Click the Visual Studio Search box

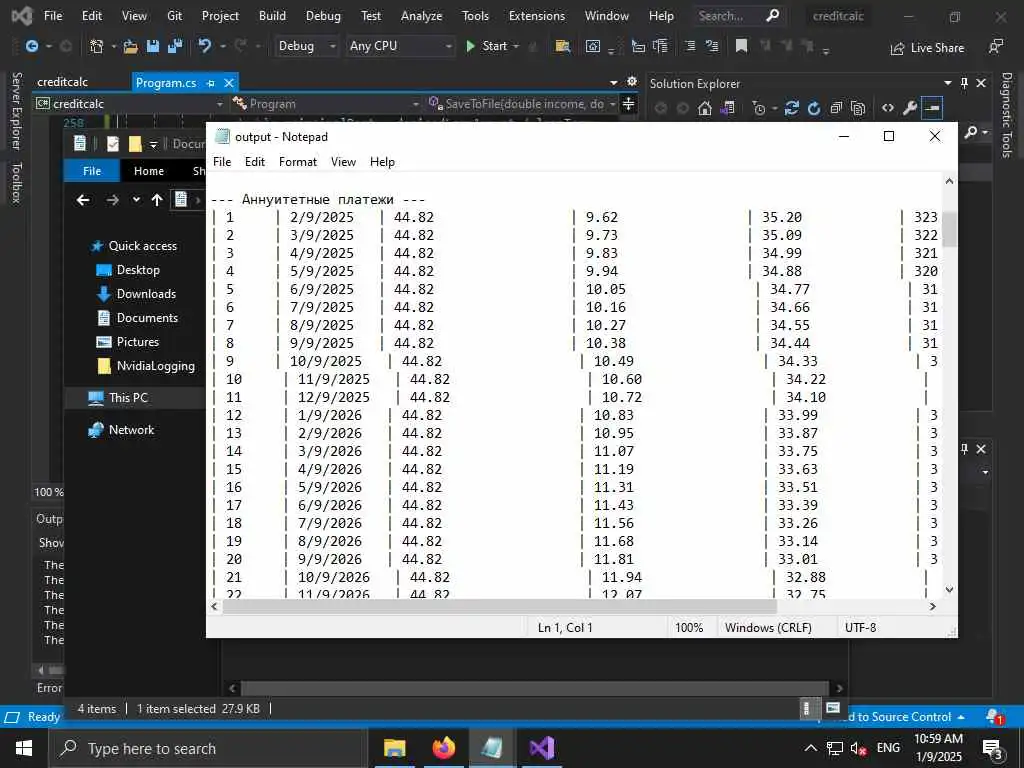[x=739, y=16]
